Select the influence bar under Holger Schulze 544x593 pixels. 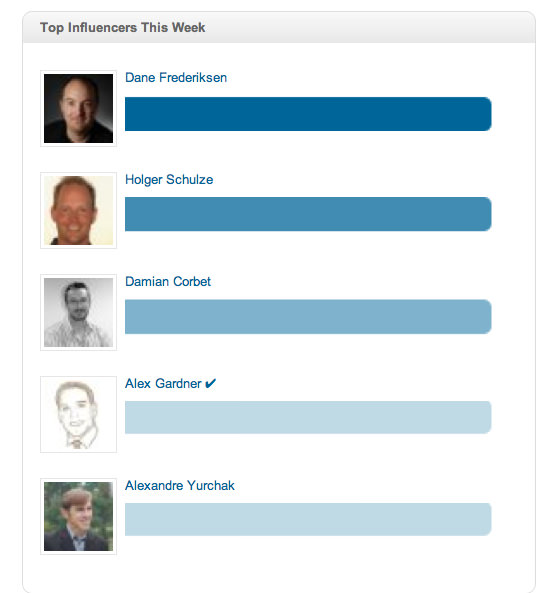(x=308, y=214)
